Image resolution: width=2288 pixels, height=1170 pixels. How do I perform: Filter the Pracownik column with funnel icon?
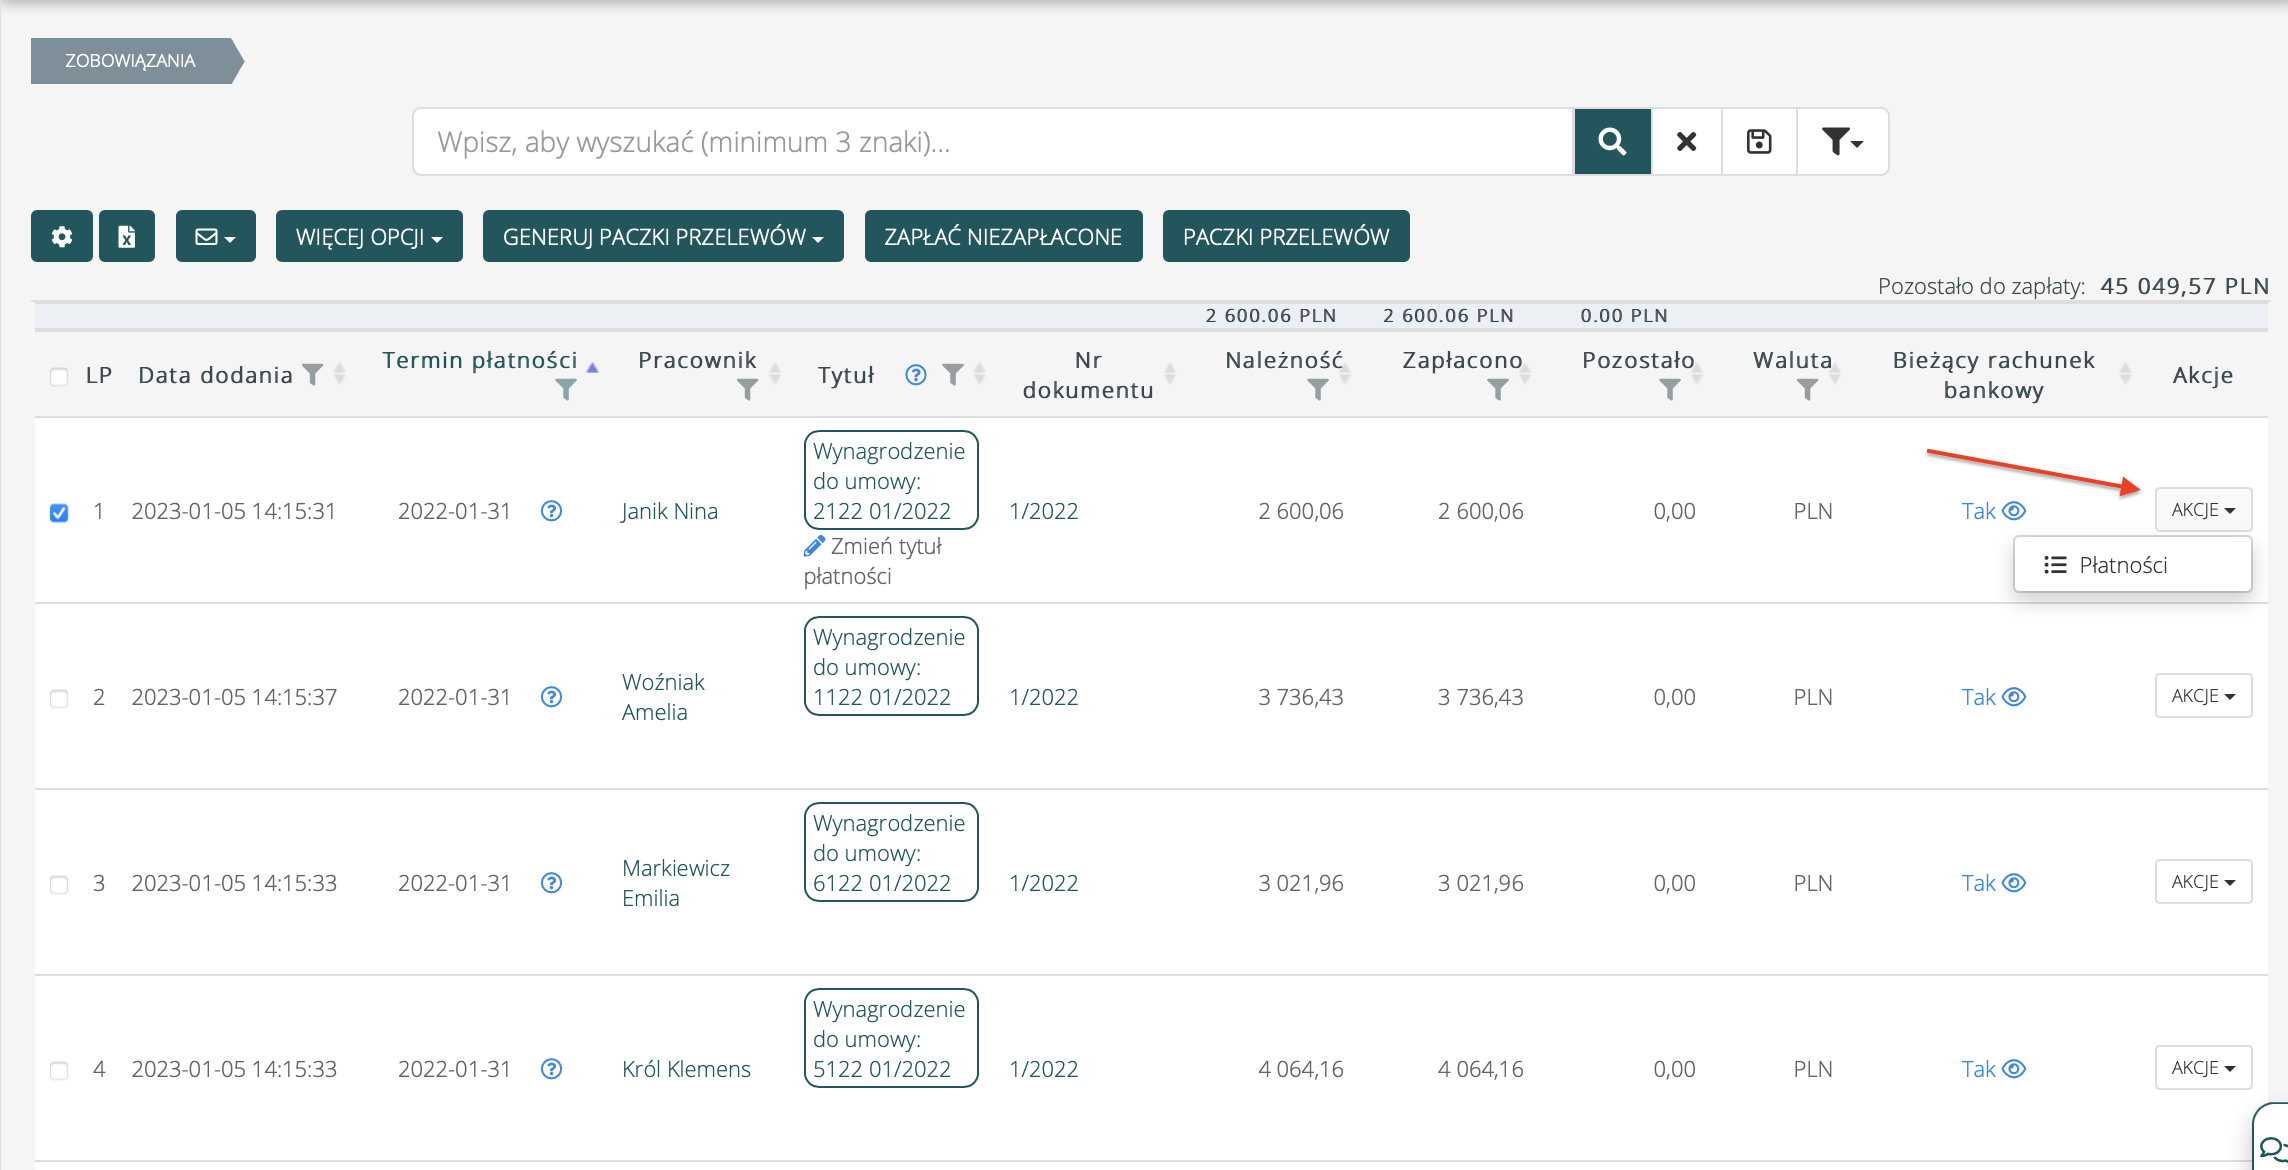pyautogui.click(x=746, y=390)
